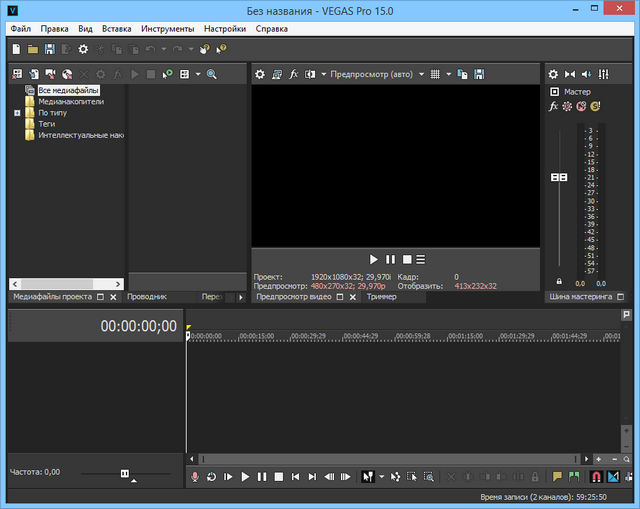Screen dimensions: 640x509
Task: Click the Record microphone button in transport bar
Action: (196, 477)
